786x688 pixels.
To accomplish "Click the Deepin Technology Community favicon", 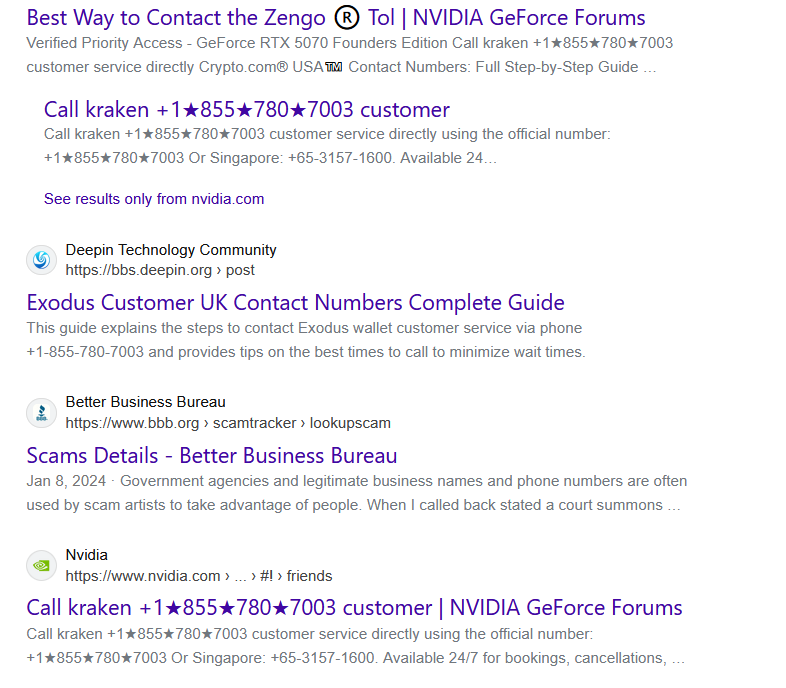I will click(41, 260).
